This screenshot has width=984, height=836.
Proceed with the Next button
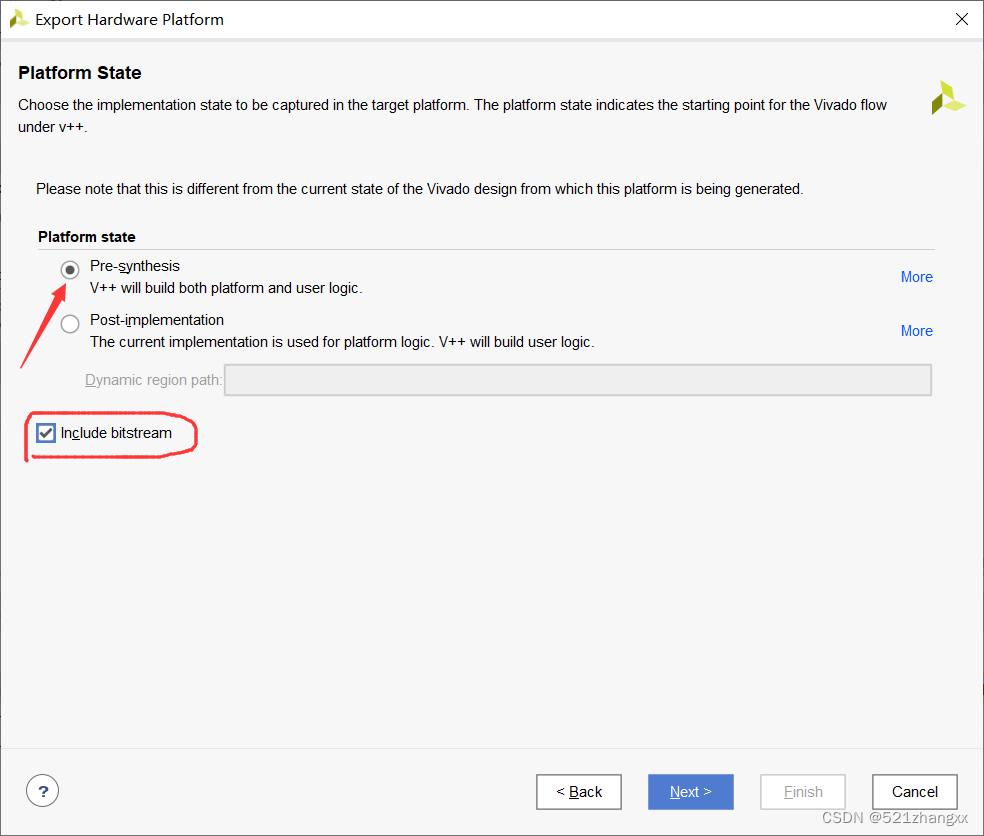point(690,792)
